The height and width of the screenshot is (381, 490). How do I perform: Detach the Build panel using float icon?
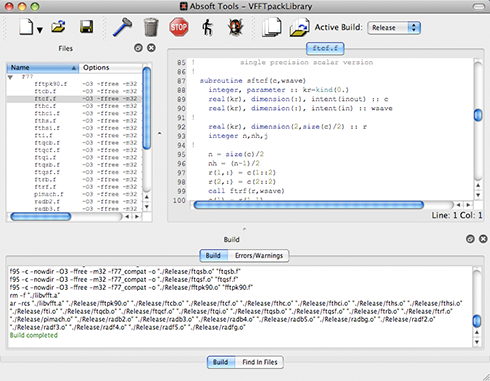tap(470, 239)
